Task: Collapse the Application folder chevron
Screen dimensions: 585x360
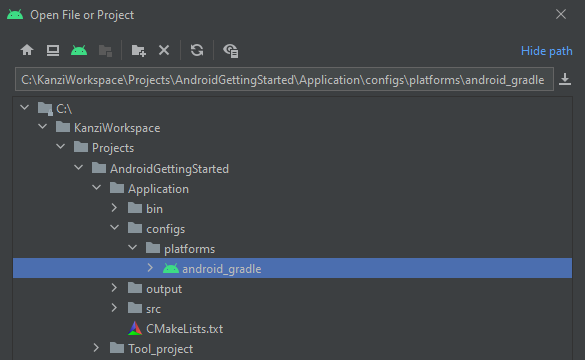Action: pos(96,188)
